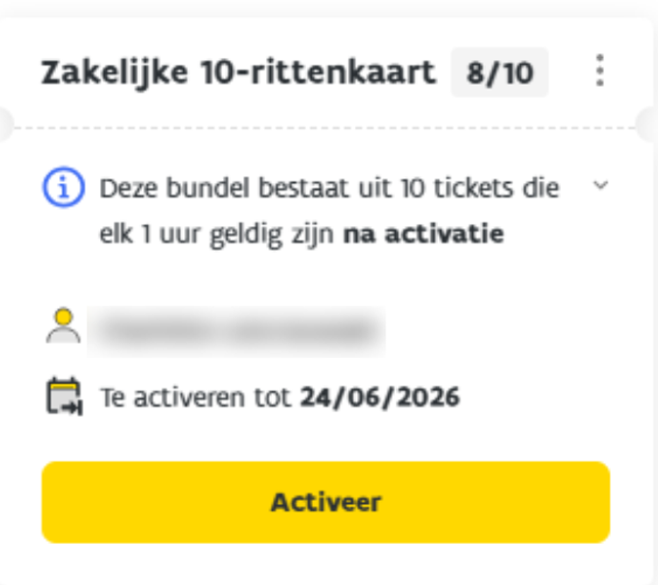Viewport: 658px width, 585px height.
Task: Click the "Te activeren tot" label
Action: (197, 397)
